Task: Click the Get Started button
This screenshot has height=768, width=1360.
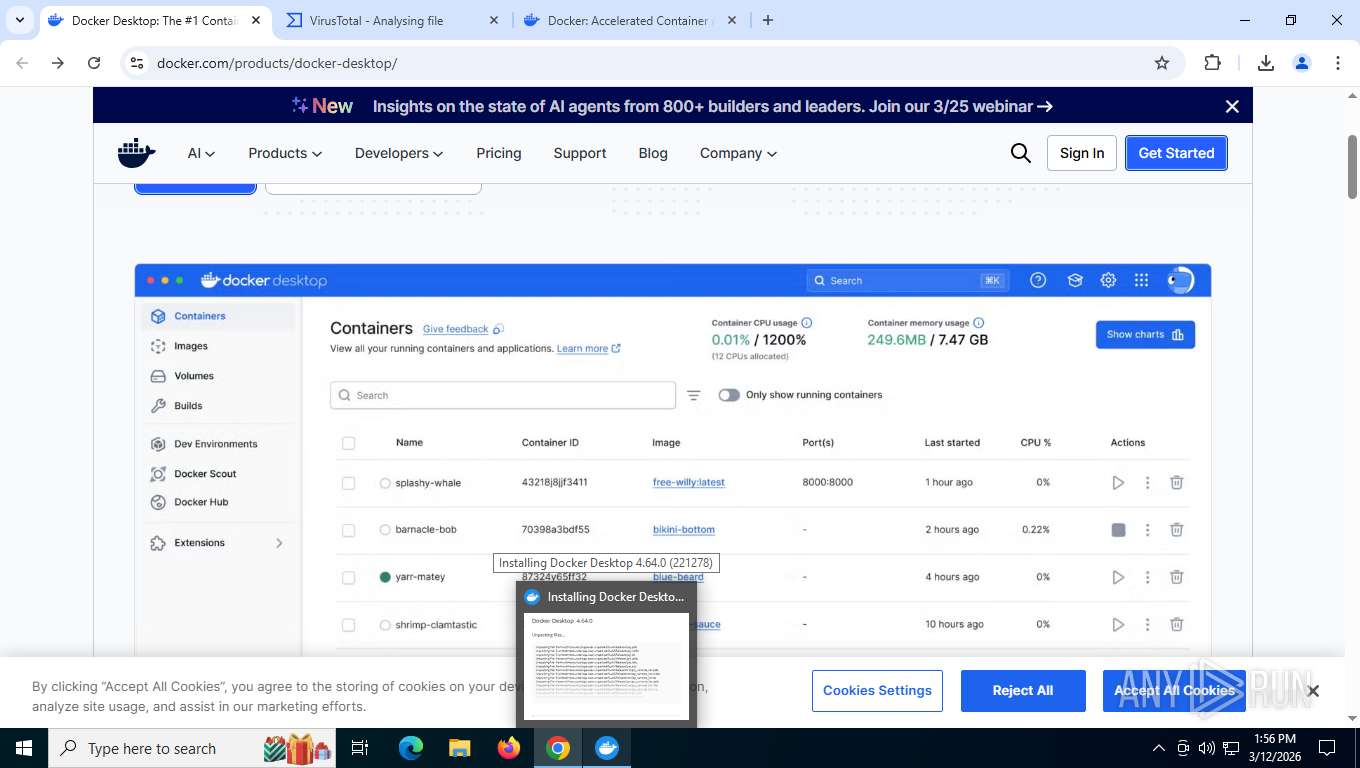Action: (1176, 153)
